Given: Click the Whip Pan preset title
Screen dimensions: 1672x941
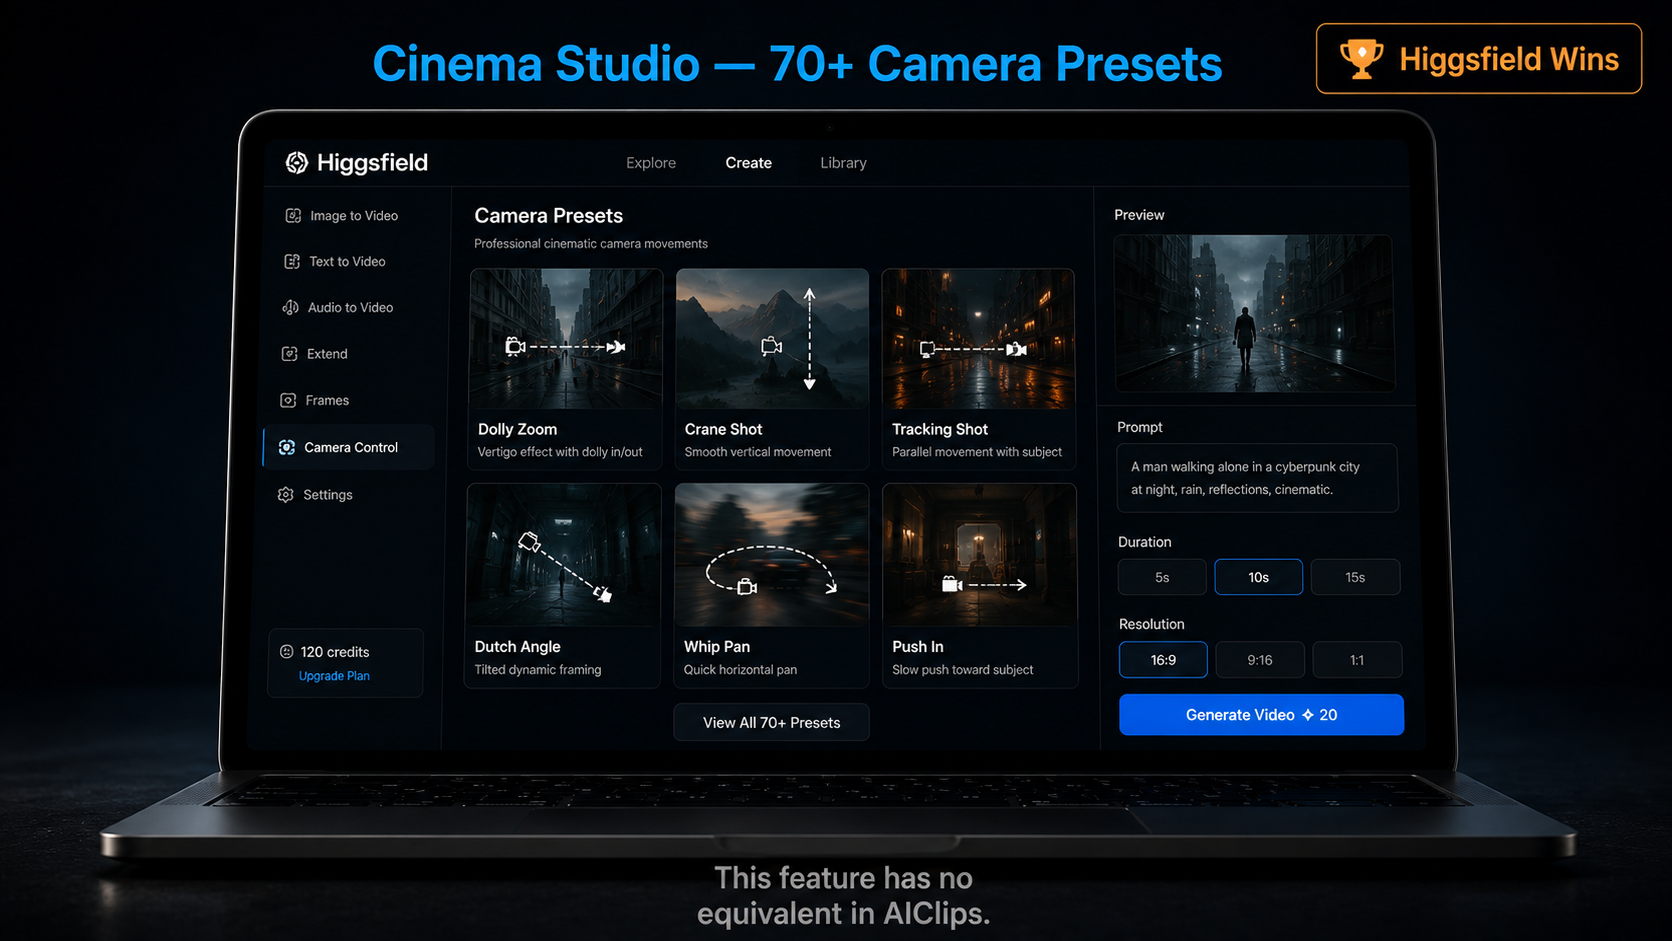Looking at the screenshot, I should point(717,647).
